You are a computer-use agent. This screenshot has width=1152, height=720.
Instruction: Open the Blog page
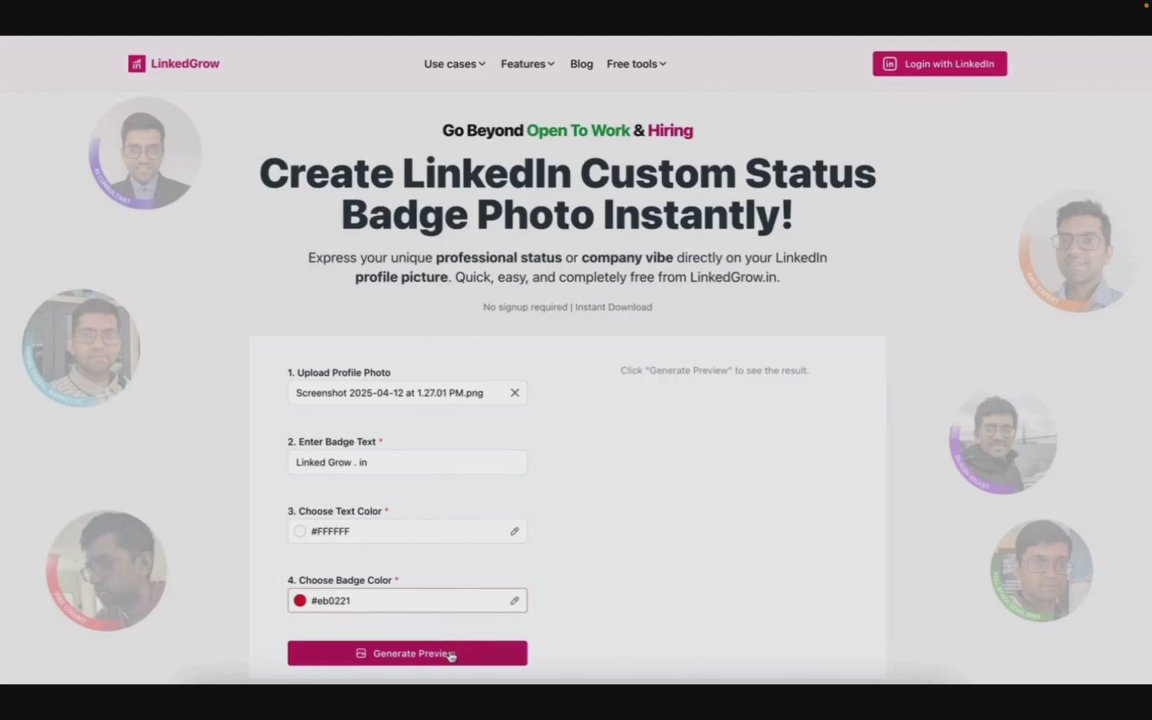581,64
